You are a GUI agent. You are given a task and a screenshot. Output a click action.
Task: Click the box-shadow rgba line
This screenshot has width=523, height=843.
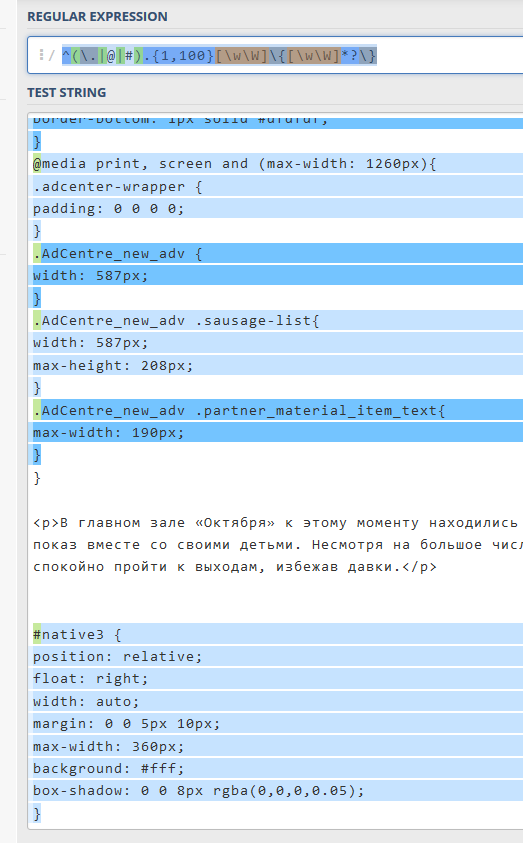[198, 790]
